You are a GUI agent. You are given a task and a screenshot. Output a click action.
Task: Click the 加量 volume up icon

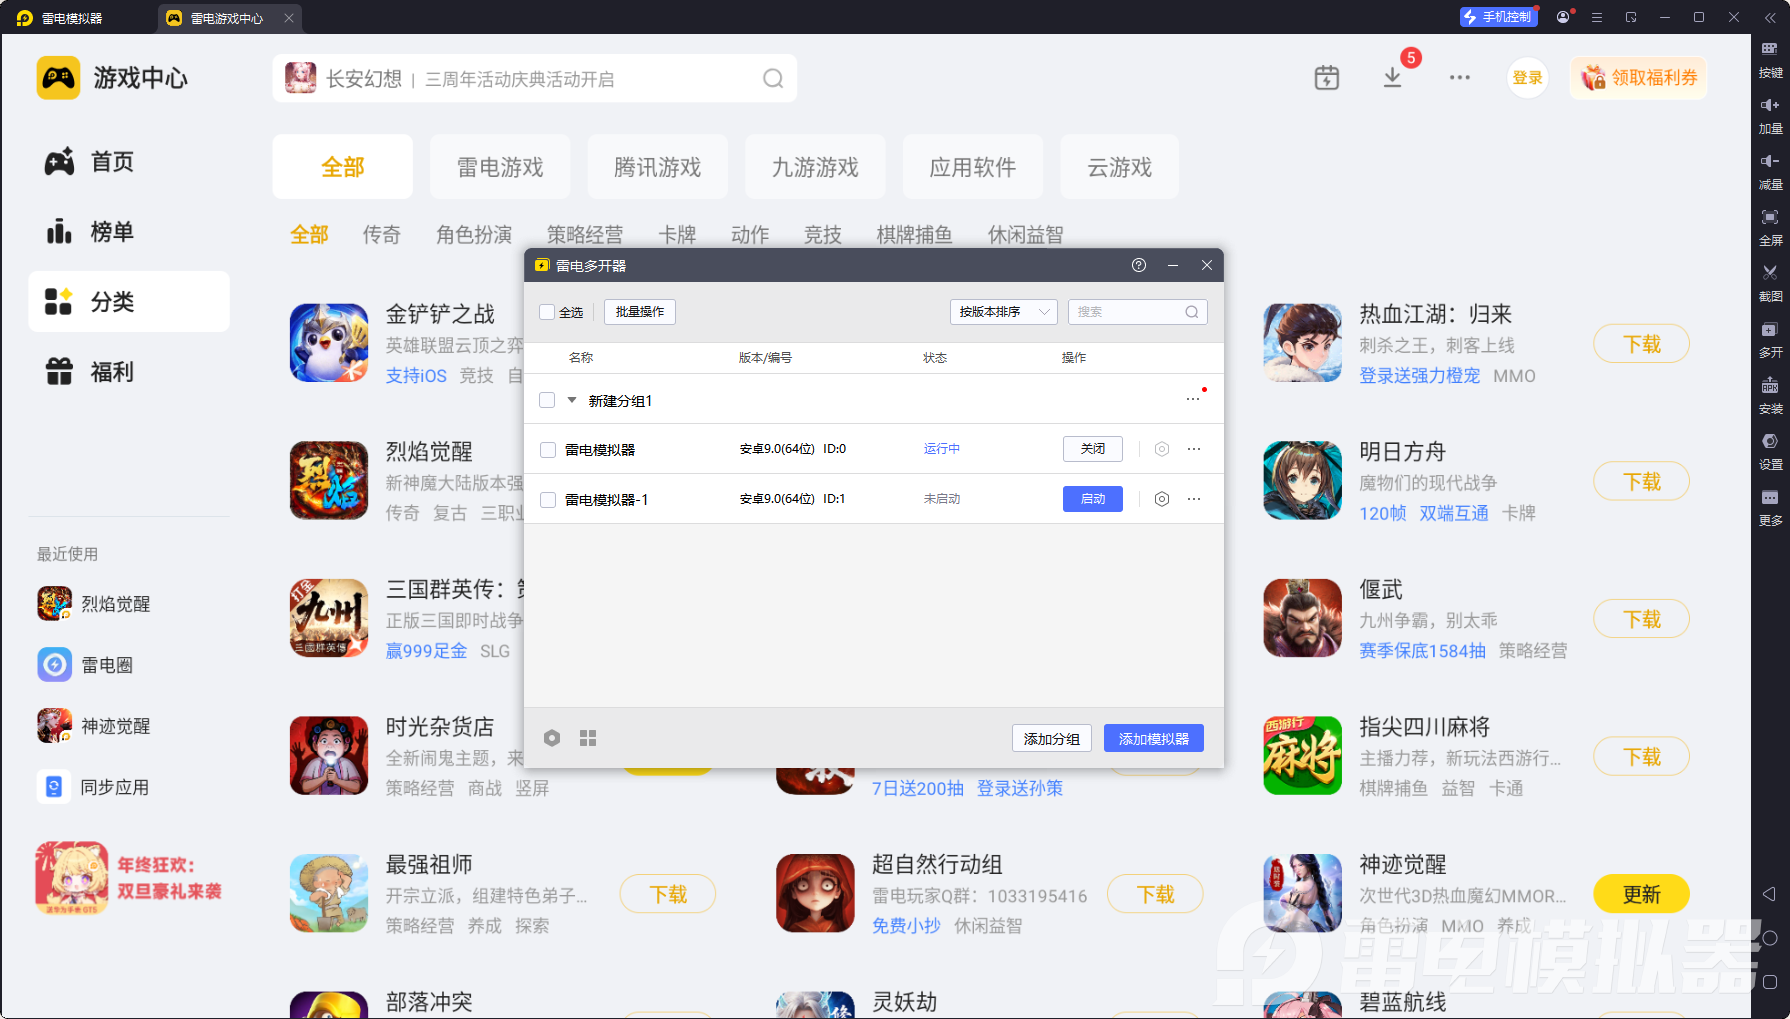click(x=1770, y=116)
